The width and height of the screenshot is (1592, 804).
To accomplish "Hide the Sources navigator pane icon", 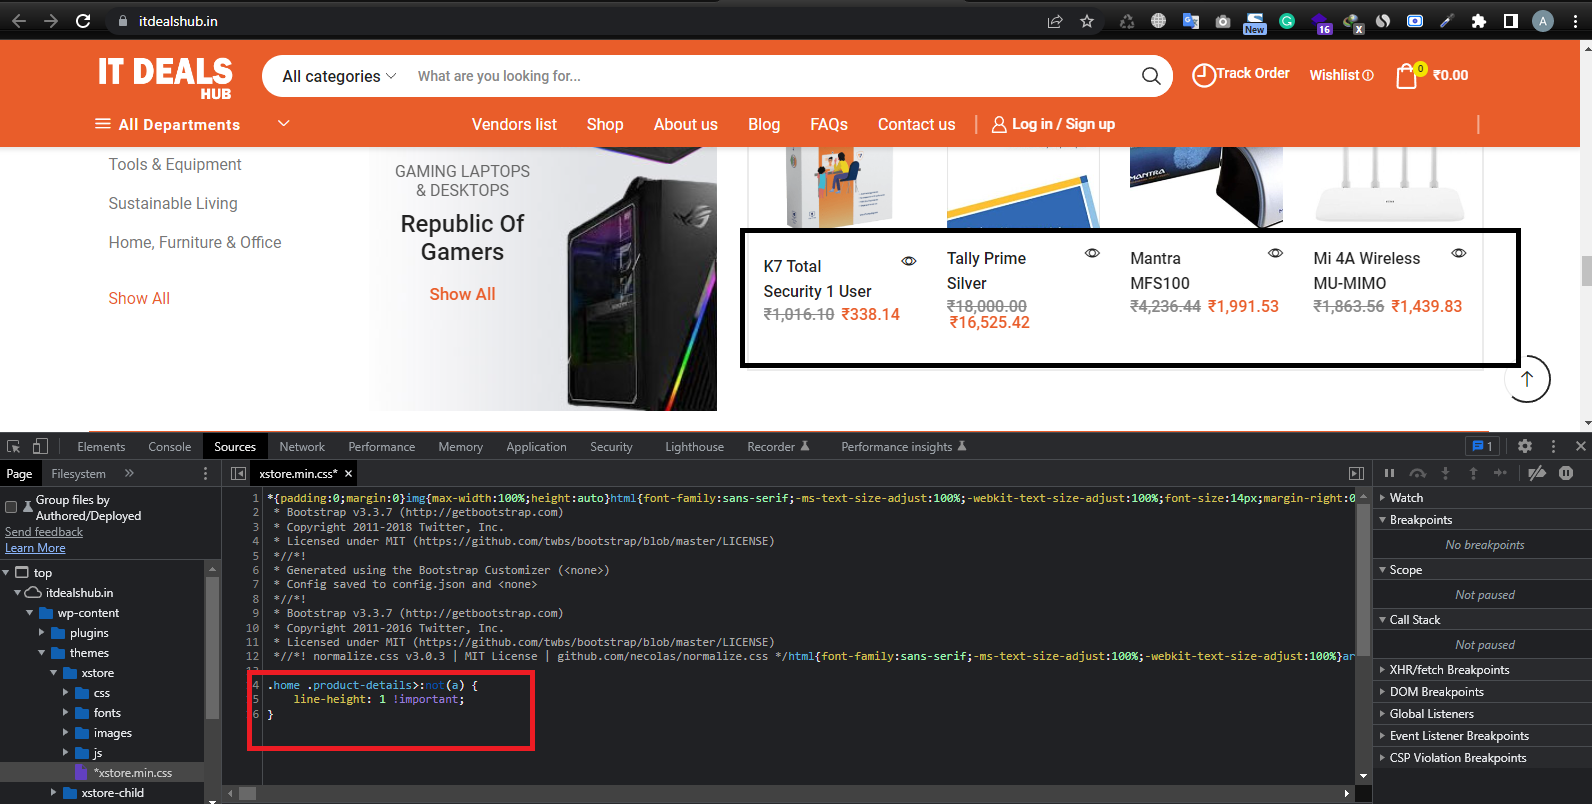I will pos(238,473).
